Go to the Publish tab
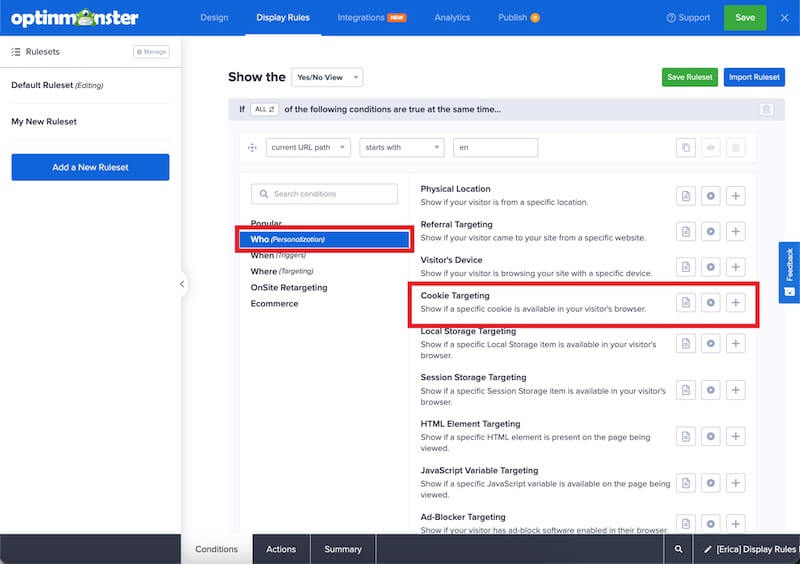Image resolution: width=800 pixels, height=564 pixels. tap(518, 17)
